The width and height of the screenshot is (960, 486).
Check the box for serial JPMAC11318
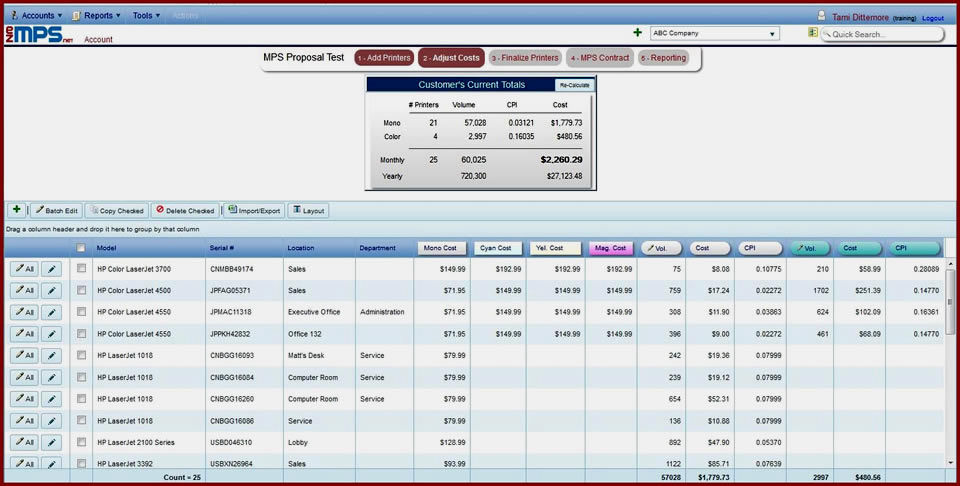81,312
